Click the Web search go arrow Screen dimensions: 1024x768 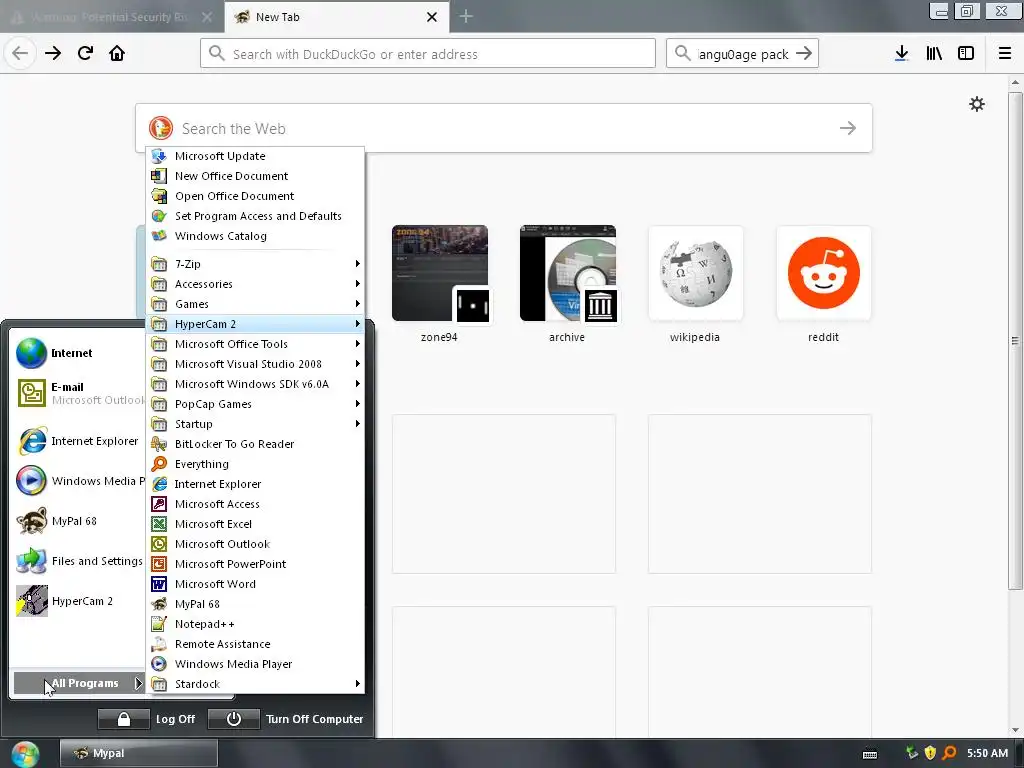point(848,128)
